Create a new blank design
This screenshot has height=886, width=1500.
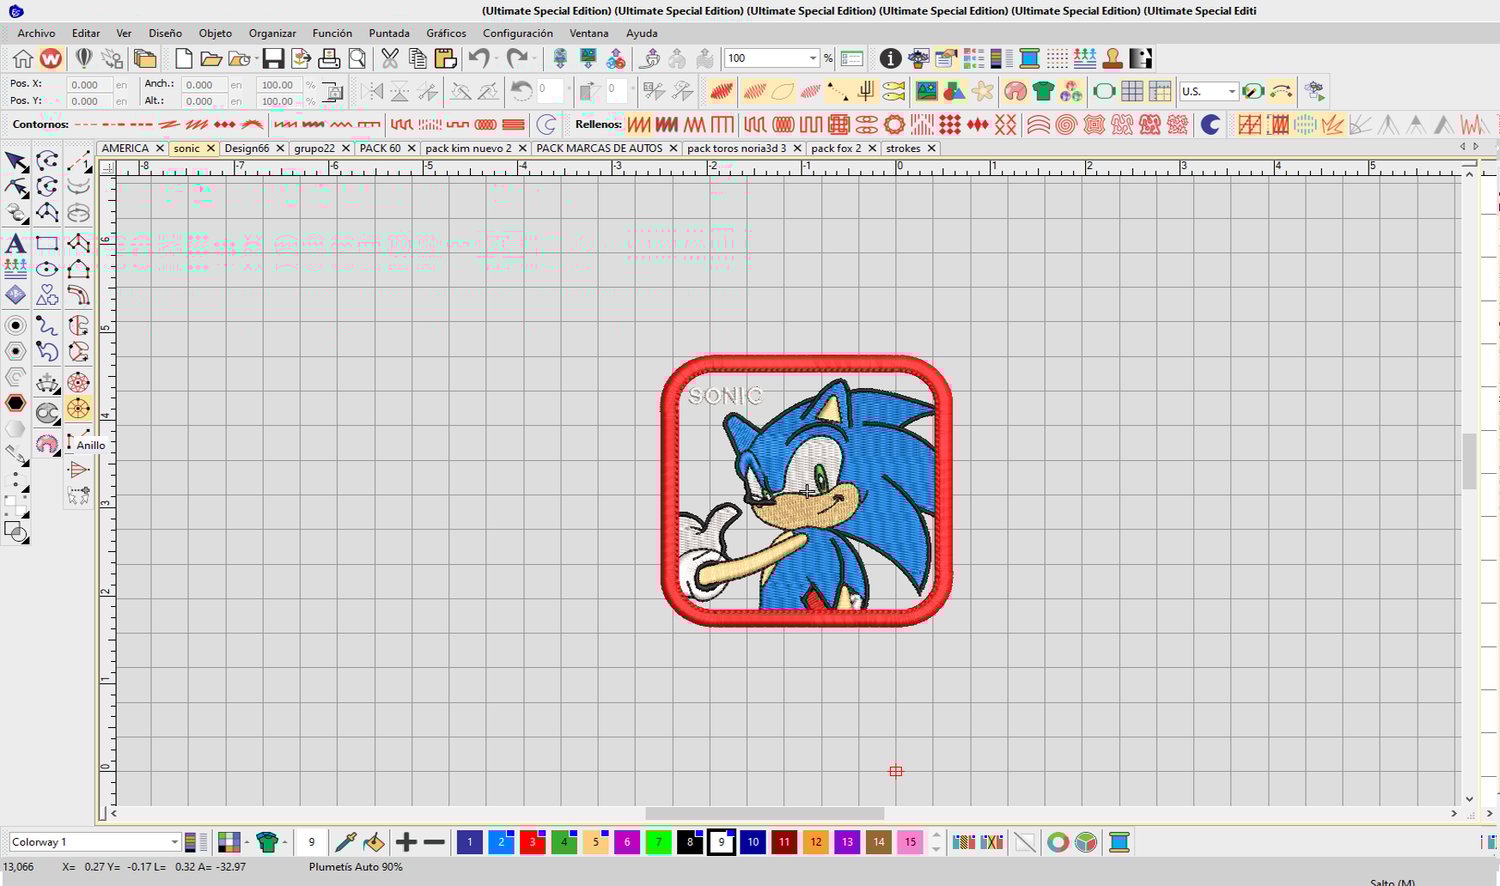(x=183, y=58)
